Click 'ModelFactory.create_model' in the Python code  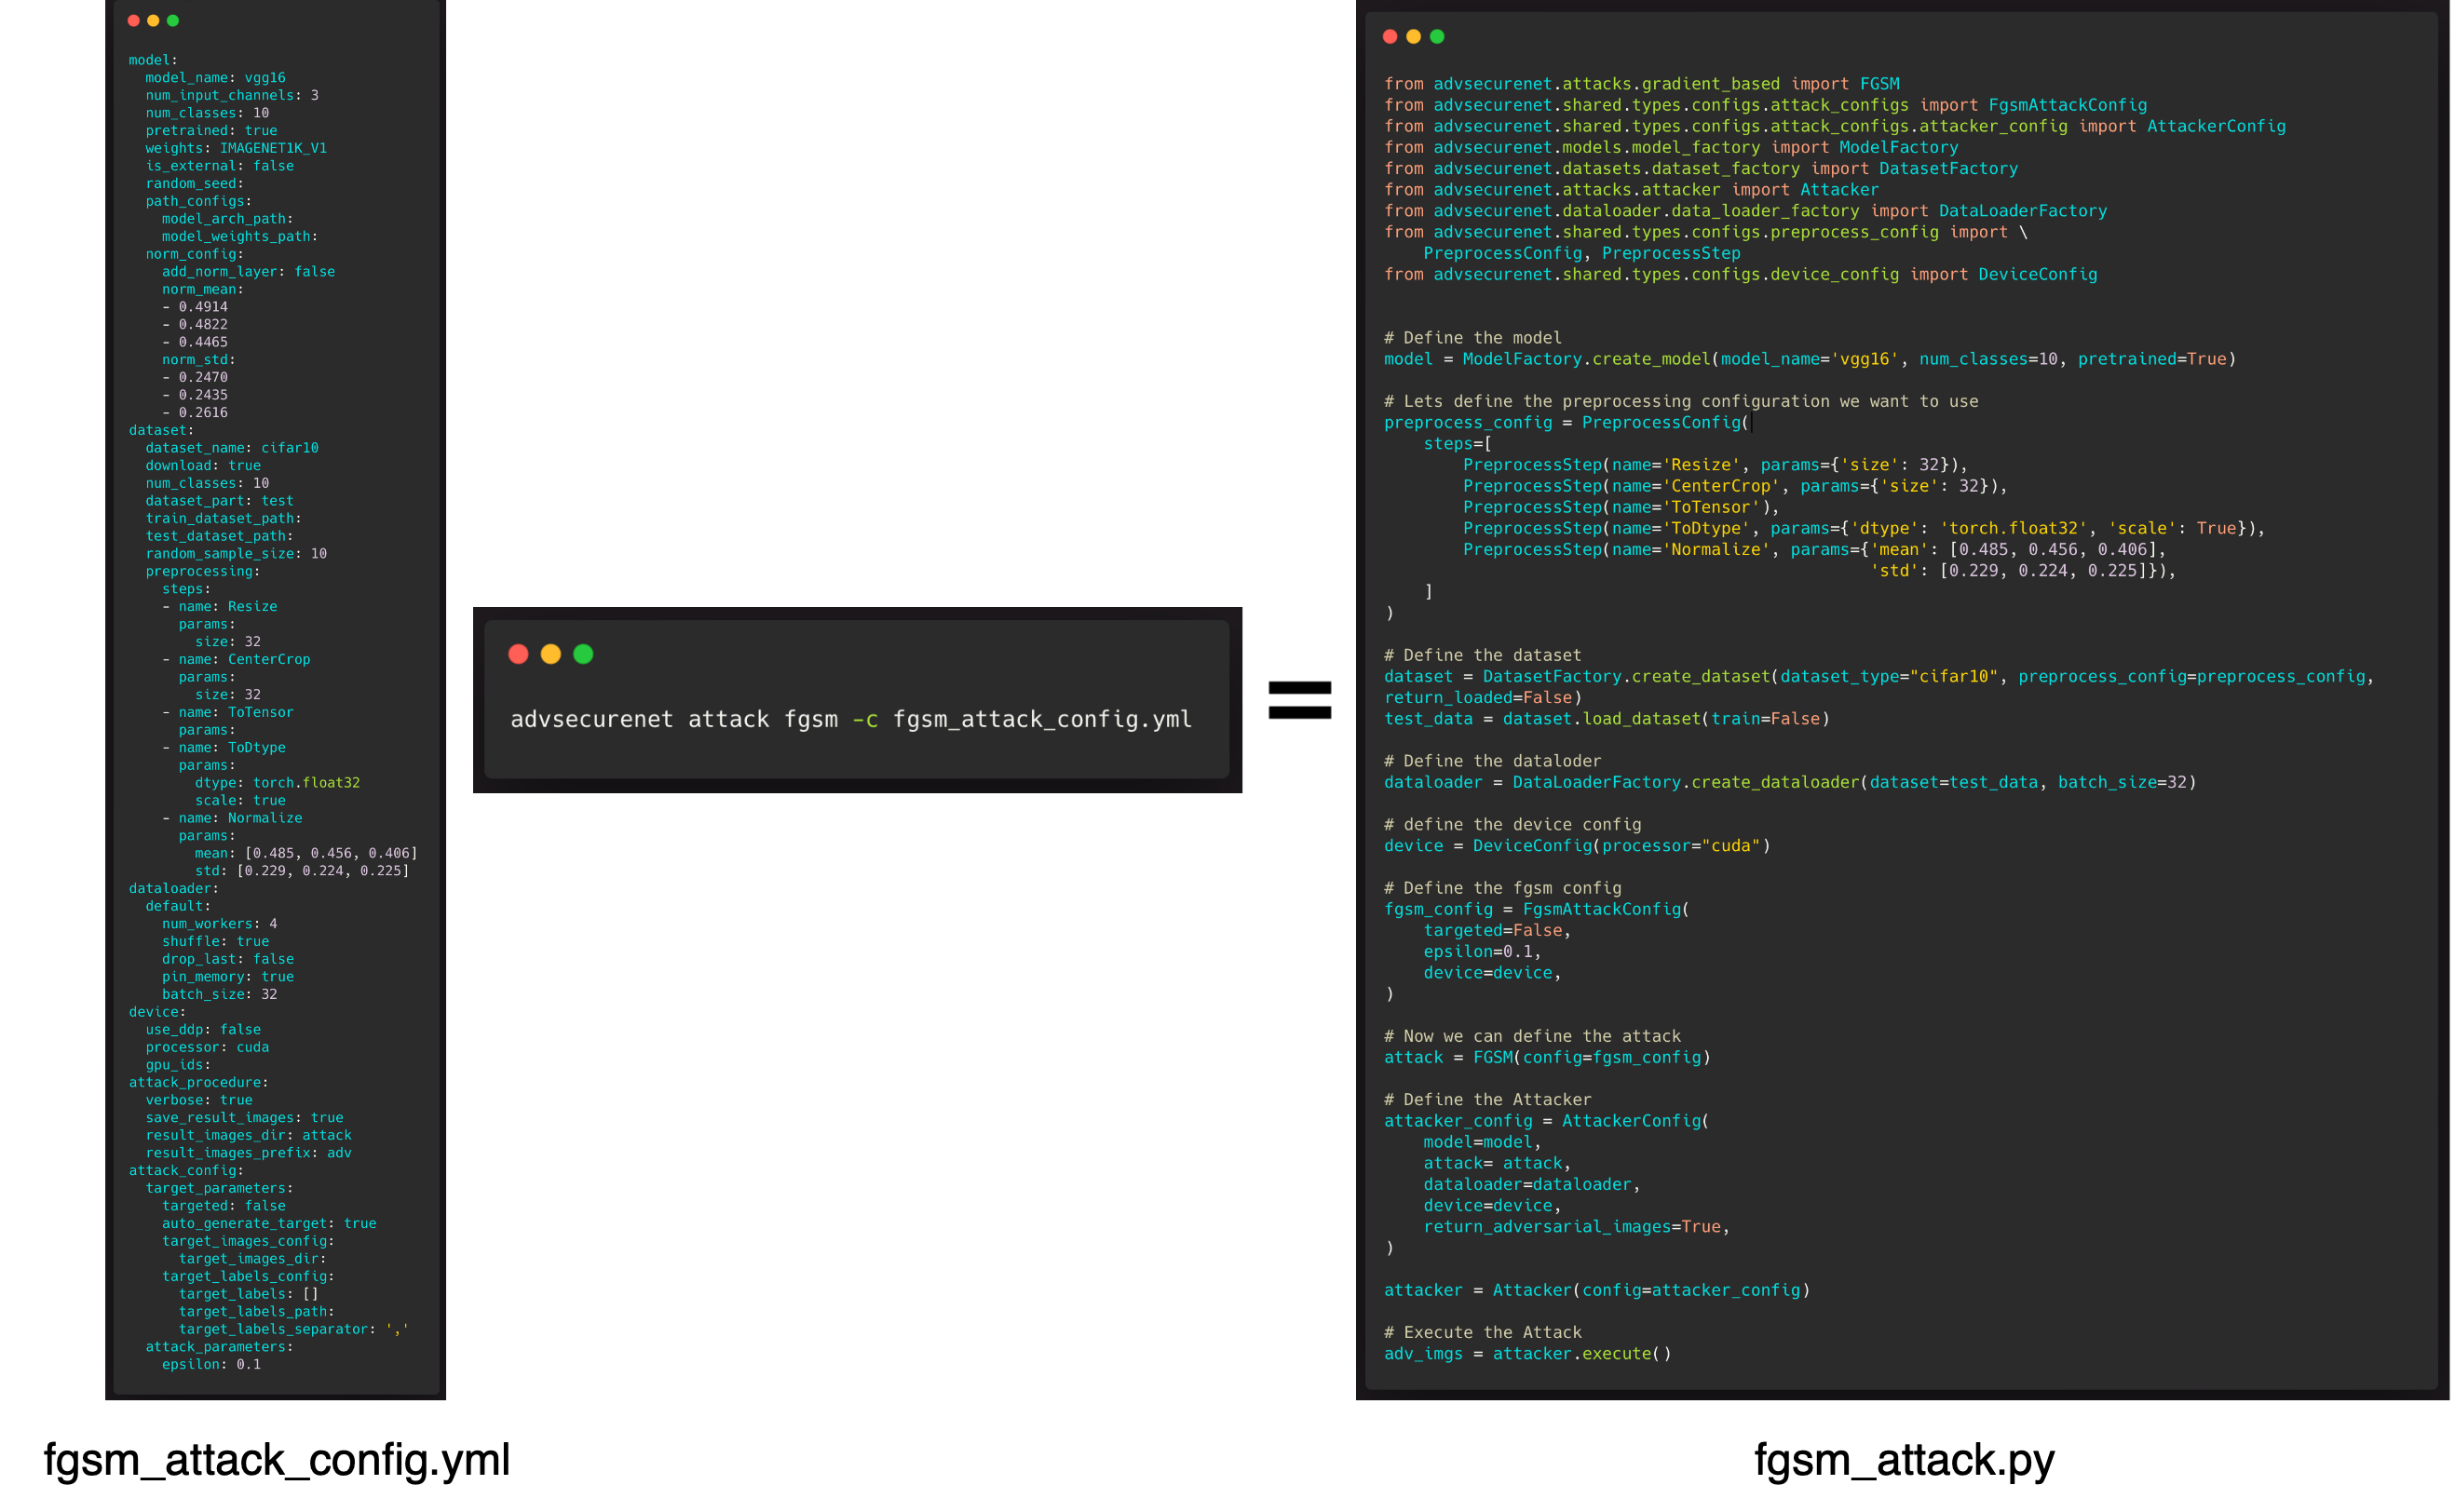coord(1586,359)
